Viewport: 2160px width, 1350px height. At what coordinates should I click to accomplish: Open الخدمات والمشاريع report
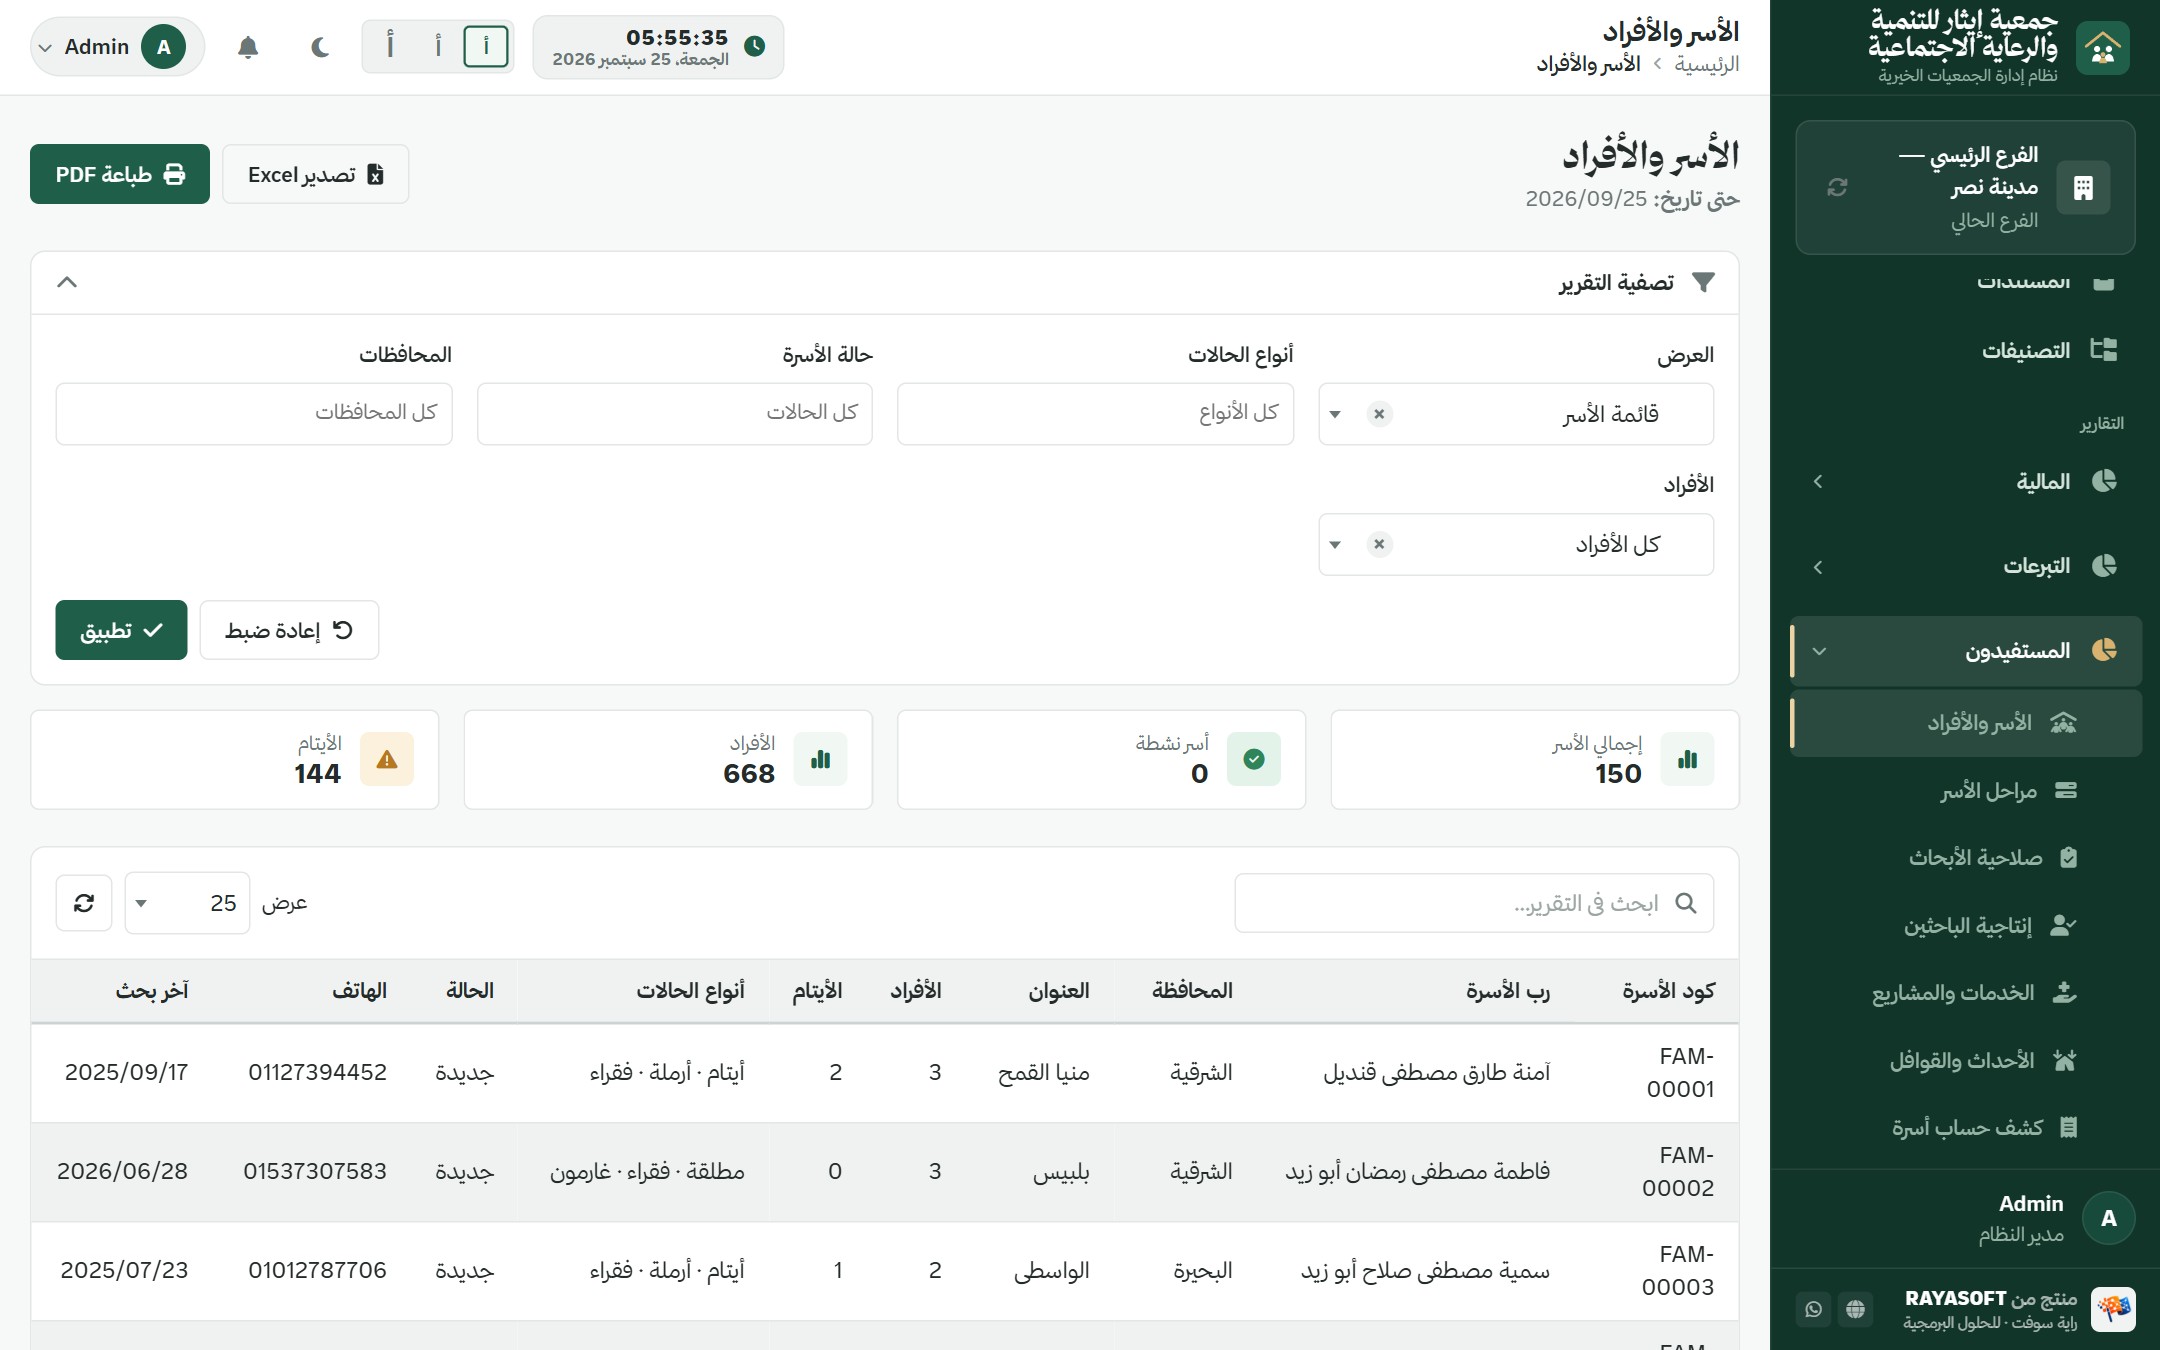tap(1966, 992)
